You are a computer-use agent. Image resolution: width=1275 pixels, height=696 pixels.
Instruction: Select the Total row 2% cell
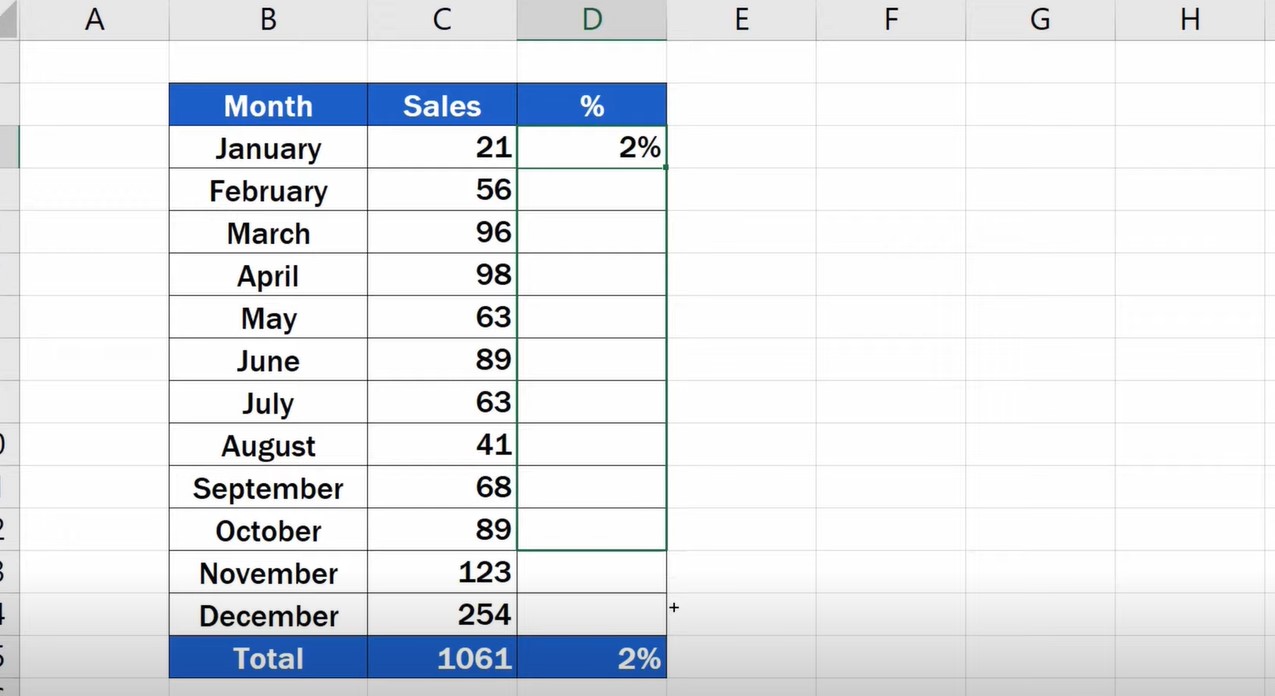pos(592,658)
